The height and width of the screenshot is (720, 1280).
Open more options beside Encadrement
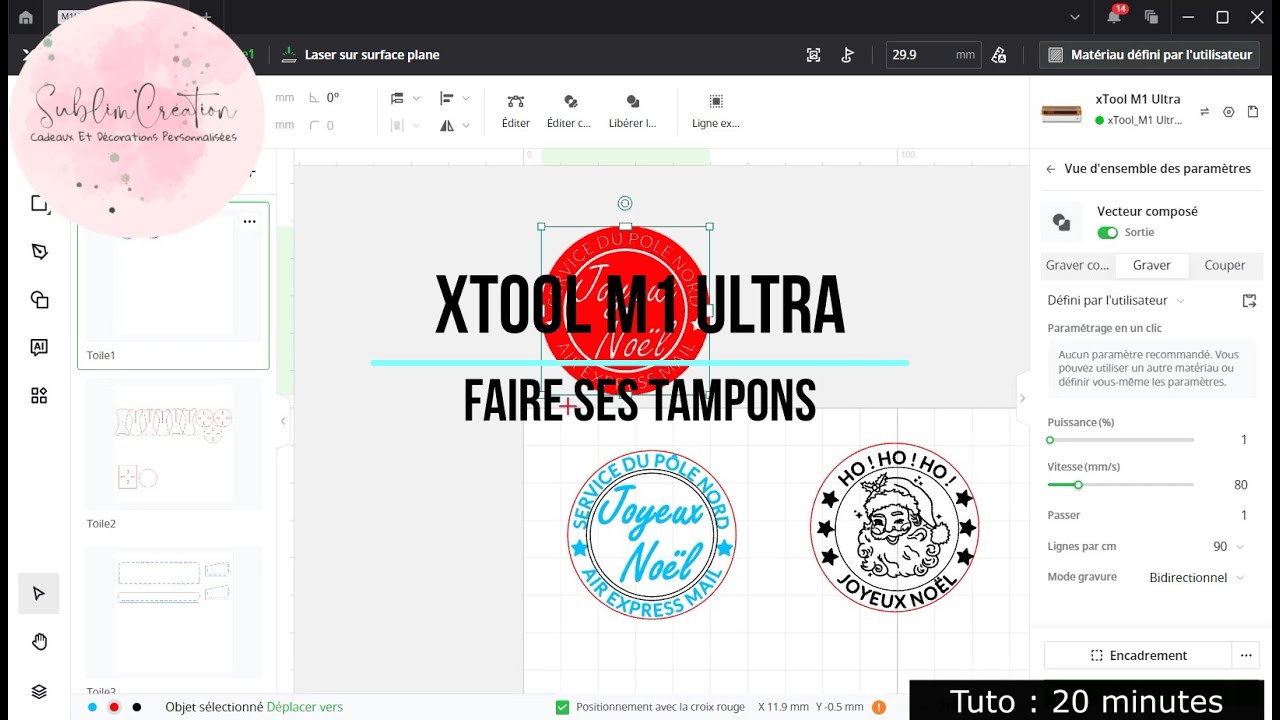tap(1246, 656)
